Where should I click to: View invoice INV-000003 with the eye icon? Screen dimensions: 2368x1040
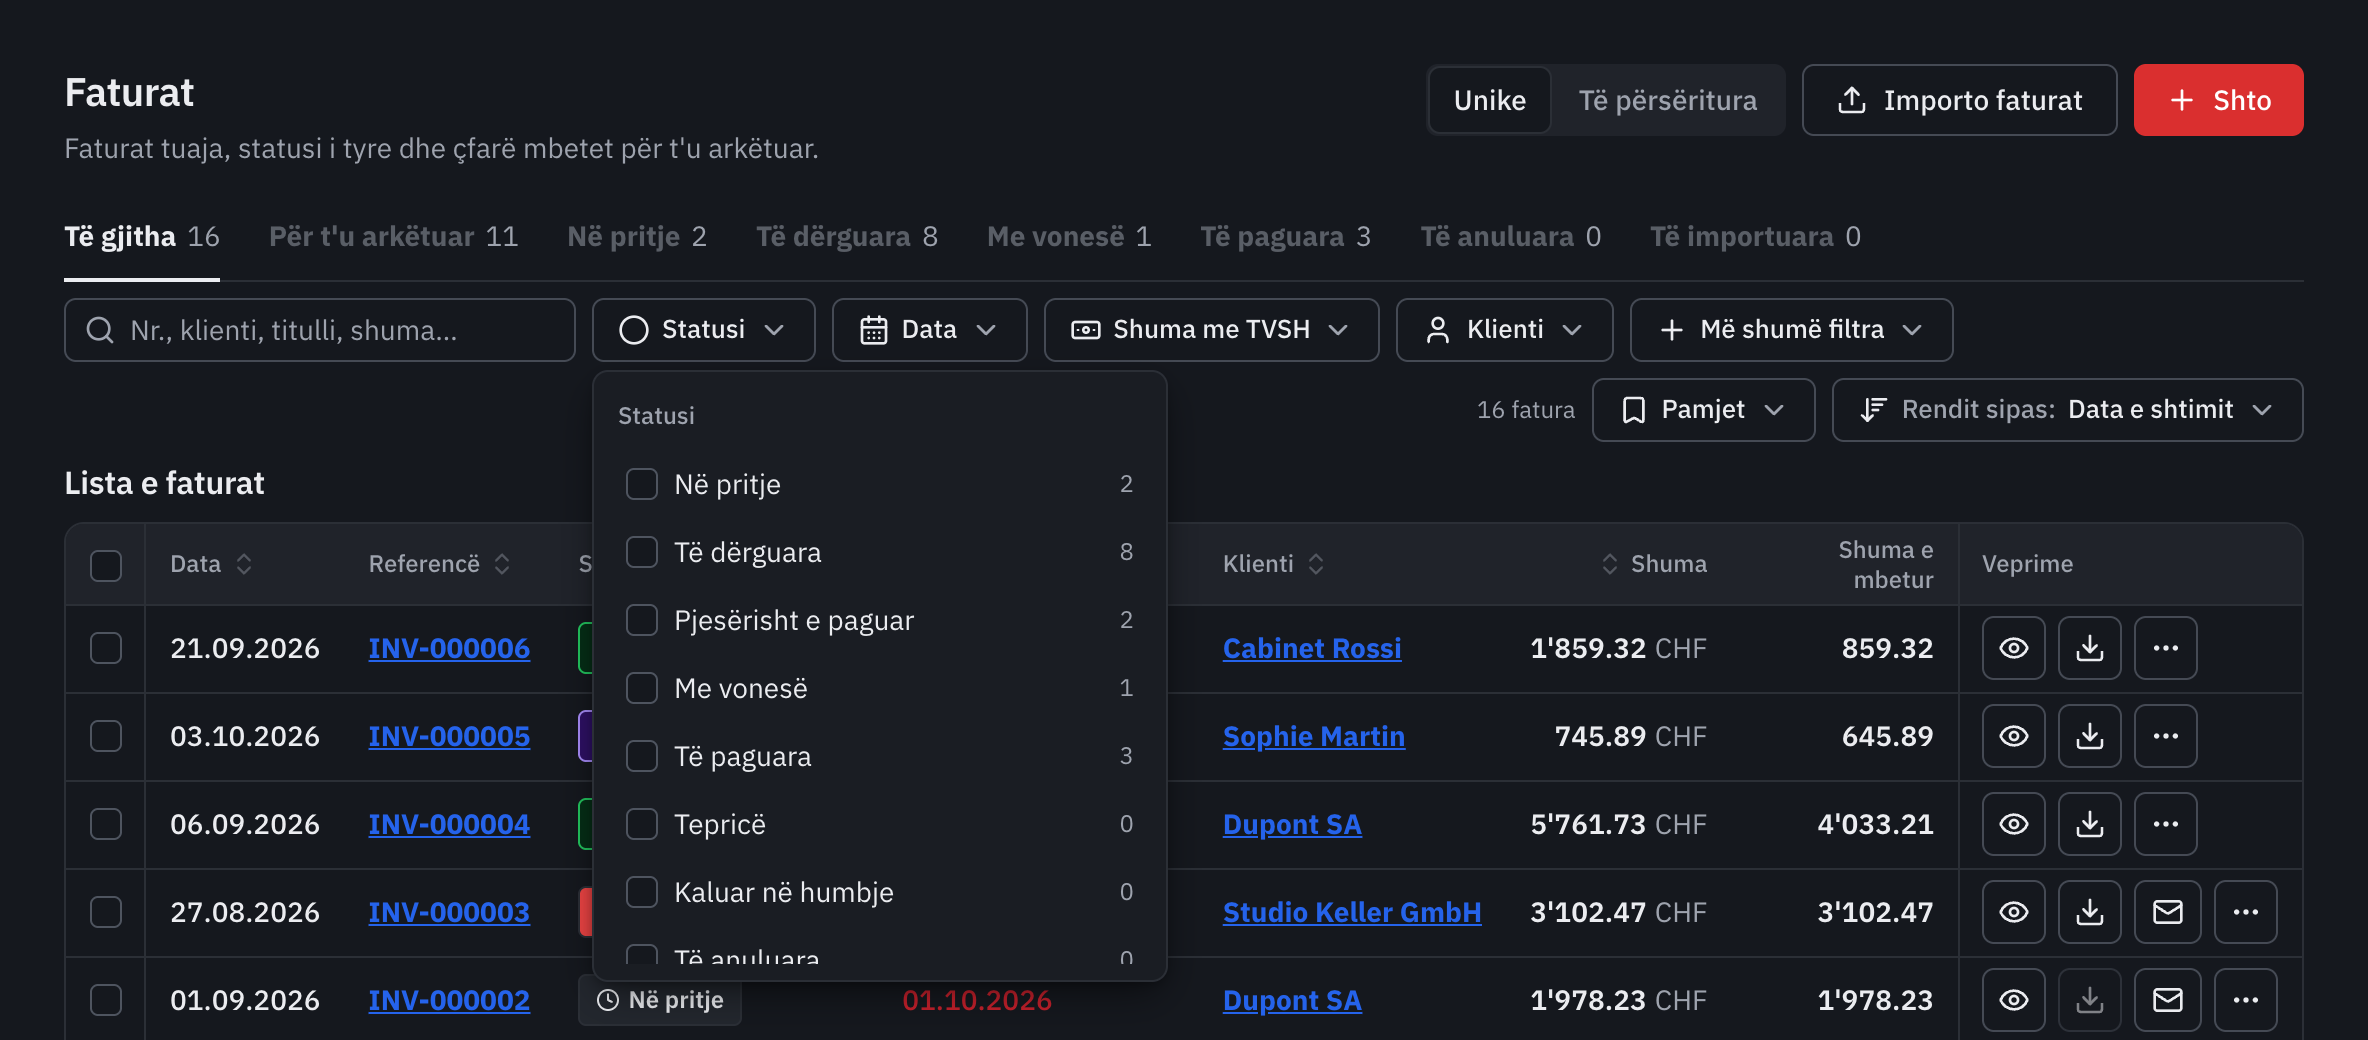click(x=2013, y=912)
